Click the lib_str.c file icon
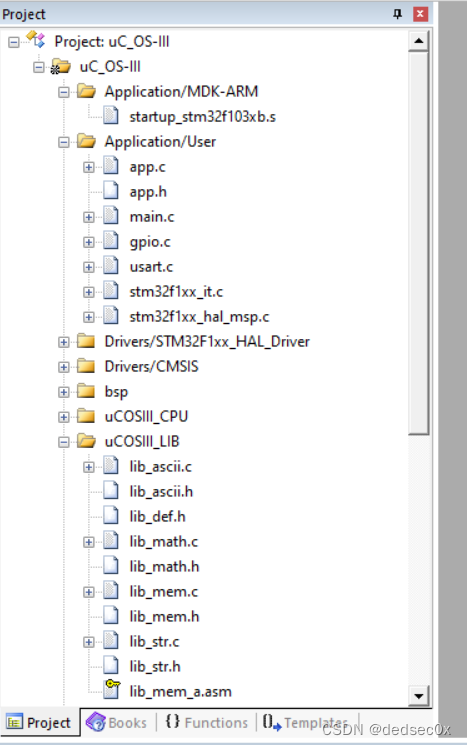The width and height of the screenshot is (467, 745). click(x=111, y=641)
